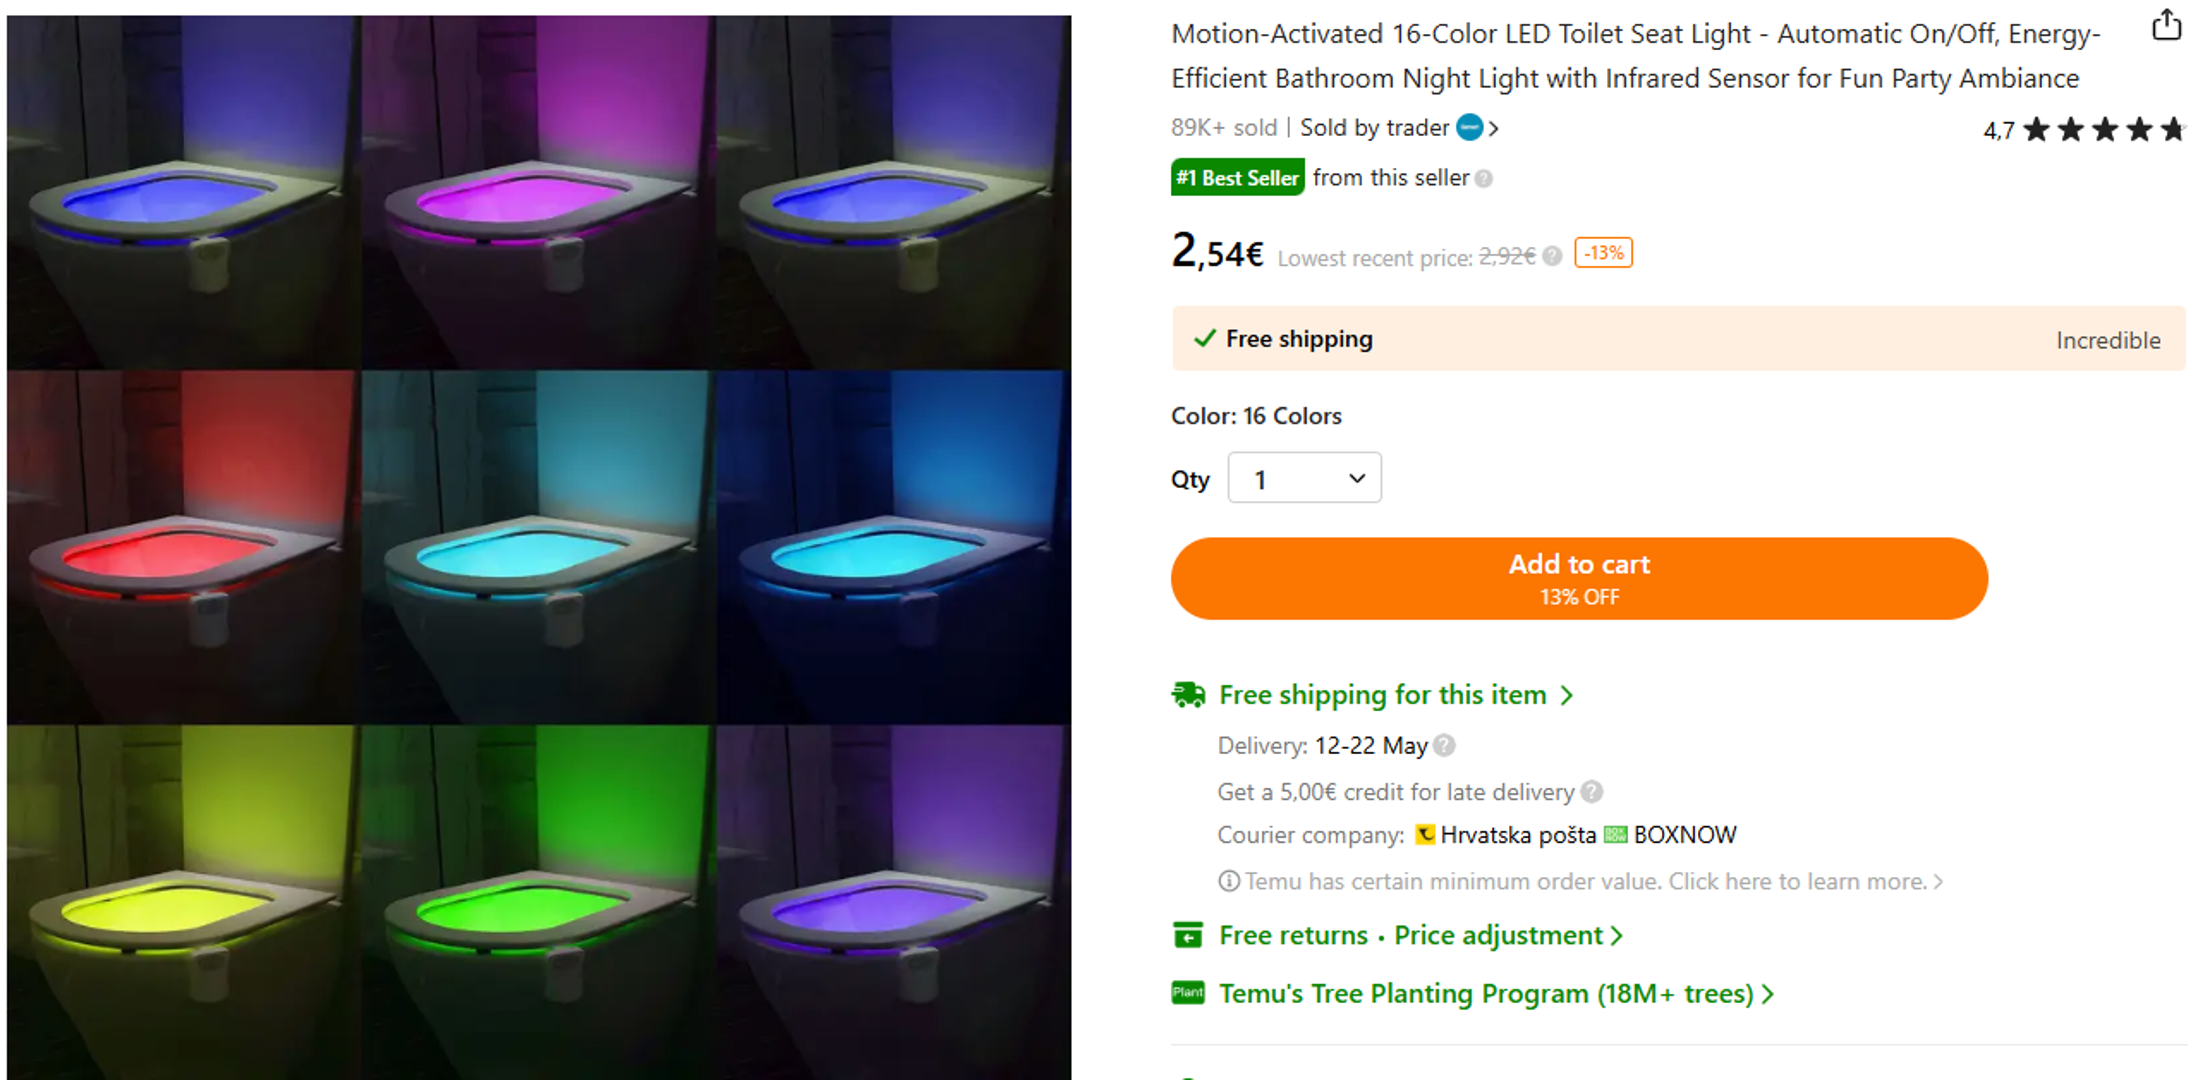
Task: Click help icon next to lowest recent price
Action: point(1552,256)
